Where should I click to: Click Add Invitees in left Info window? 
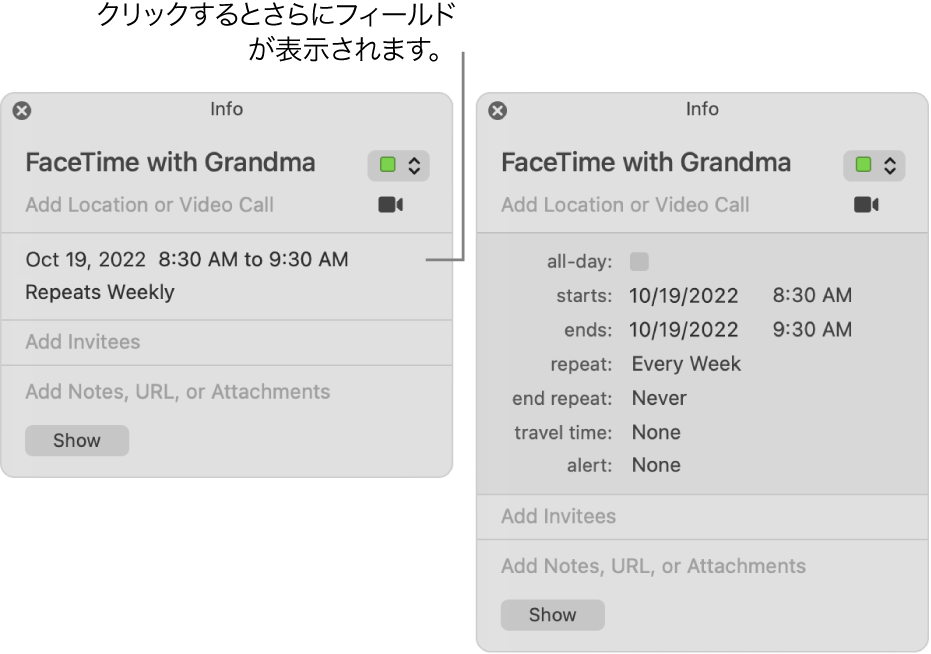pyautogui.click(x=83, y=342)
